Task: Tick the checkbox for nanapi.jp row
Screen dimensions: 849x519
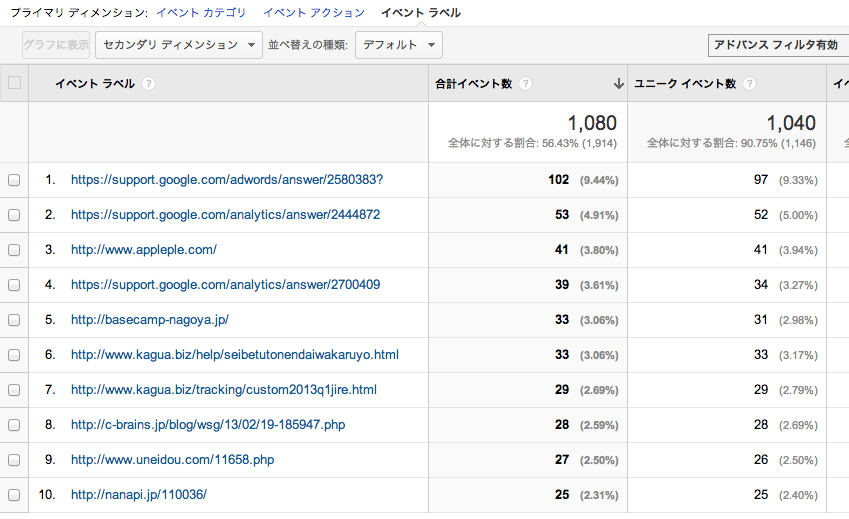Action: coord(14,495)
